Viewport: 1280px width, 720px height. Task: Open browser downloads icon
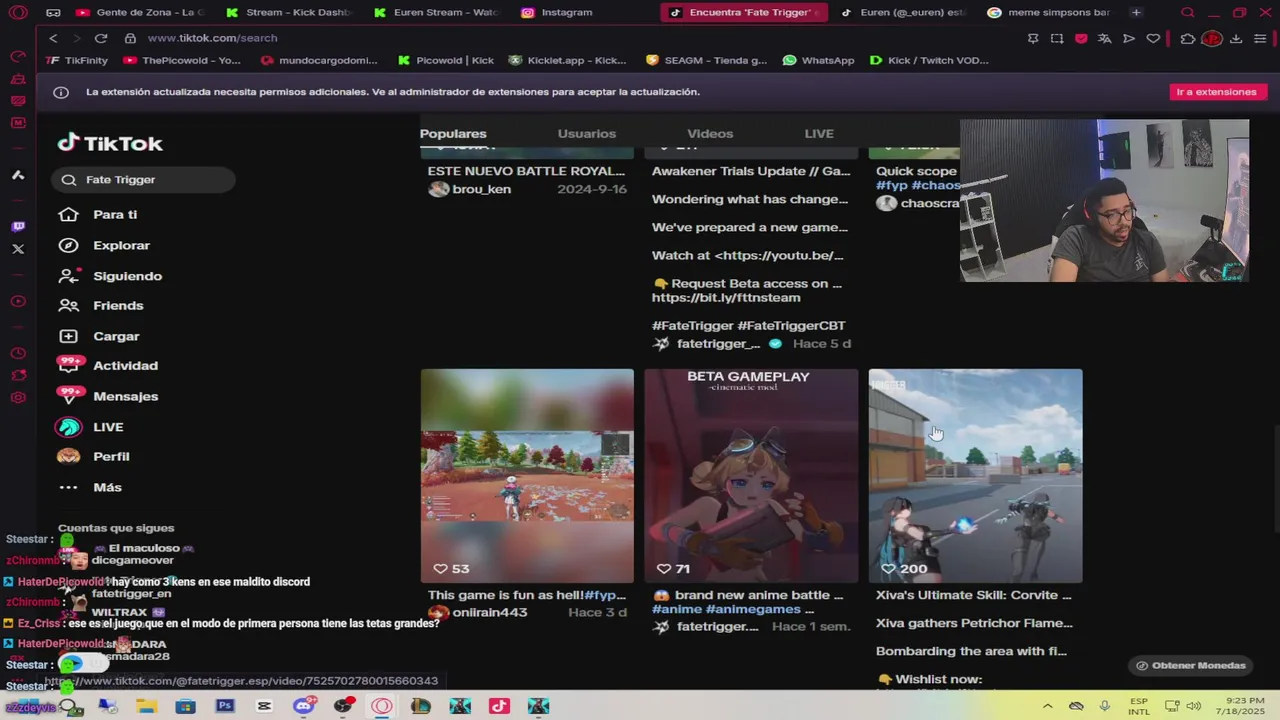(x=1236, y=38)
